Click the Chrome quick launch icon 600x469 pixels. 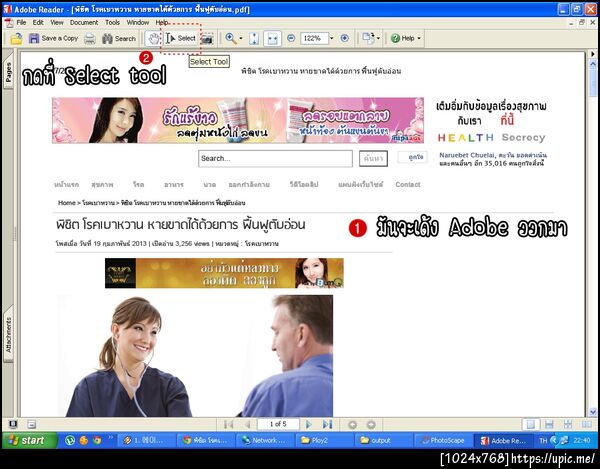(x=97, y=440)
